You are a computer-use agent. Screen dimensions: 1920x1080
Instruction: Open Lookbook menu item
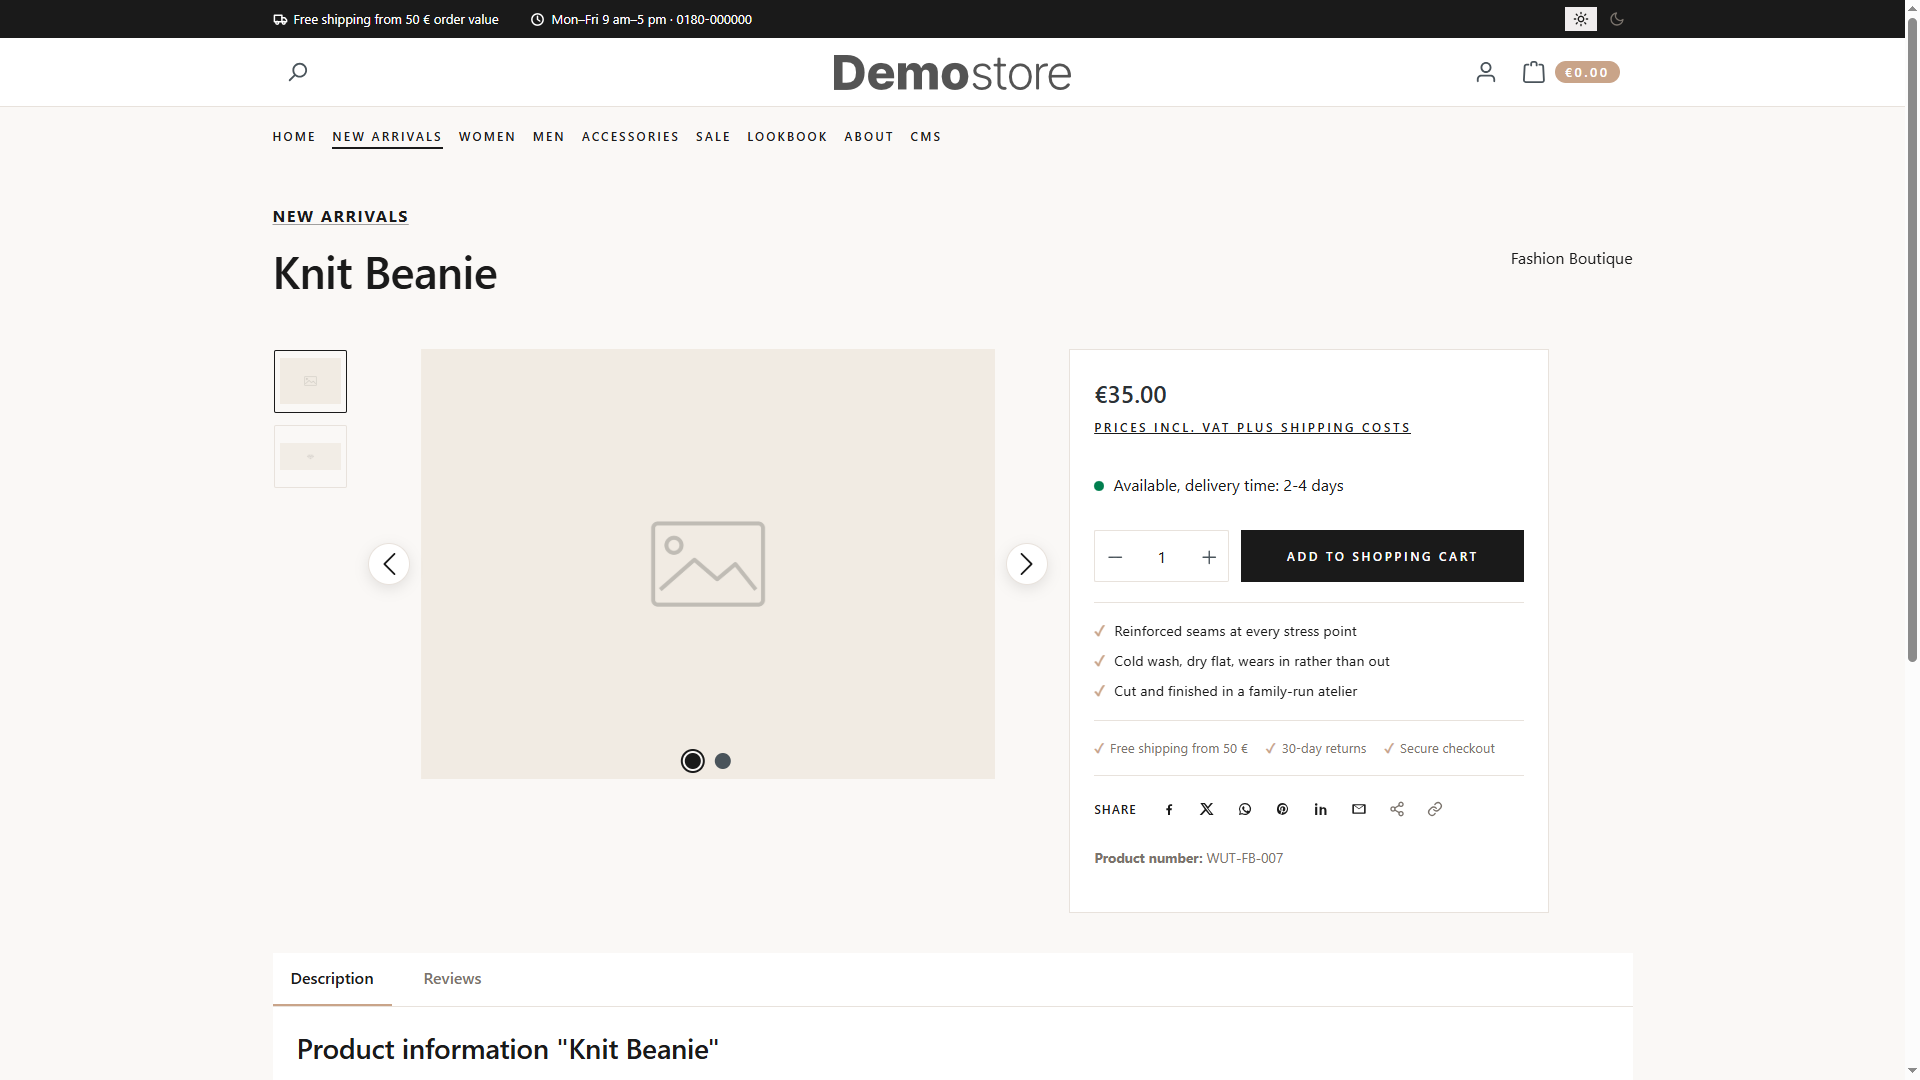(x=787, y=137)
